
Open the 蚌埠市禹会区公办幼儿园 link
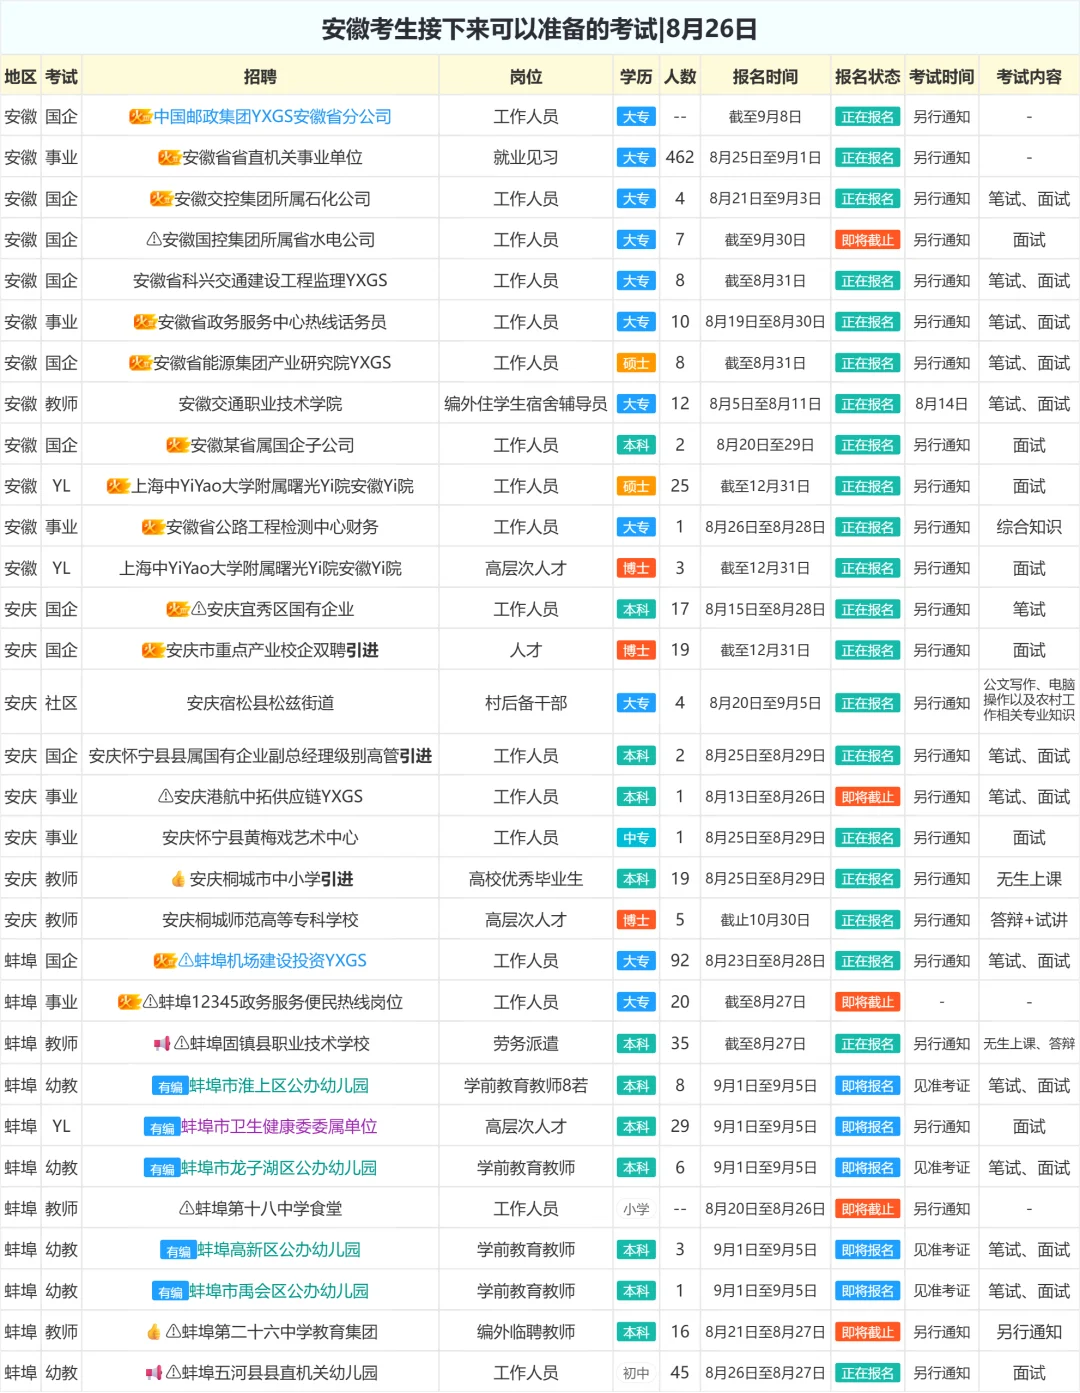(x=279, y=1291)
